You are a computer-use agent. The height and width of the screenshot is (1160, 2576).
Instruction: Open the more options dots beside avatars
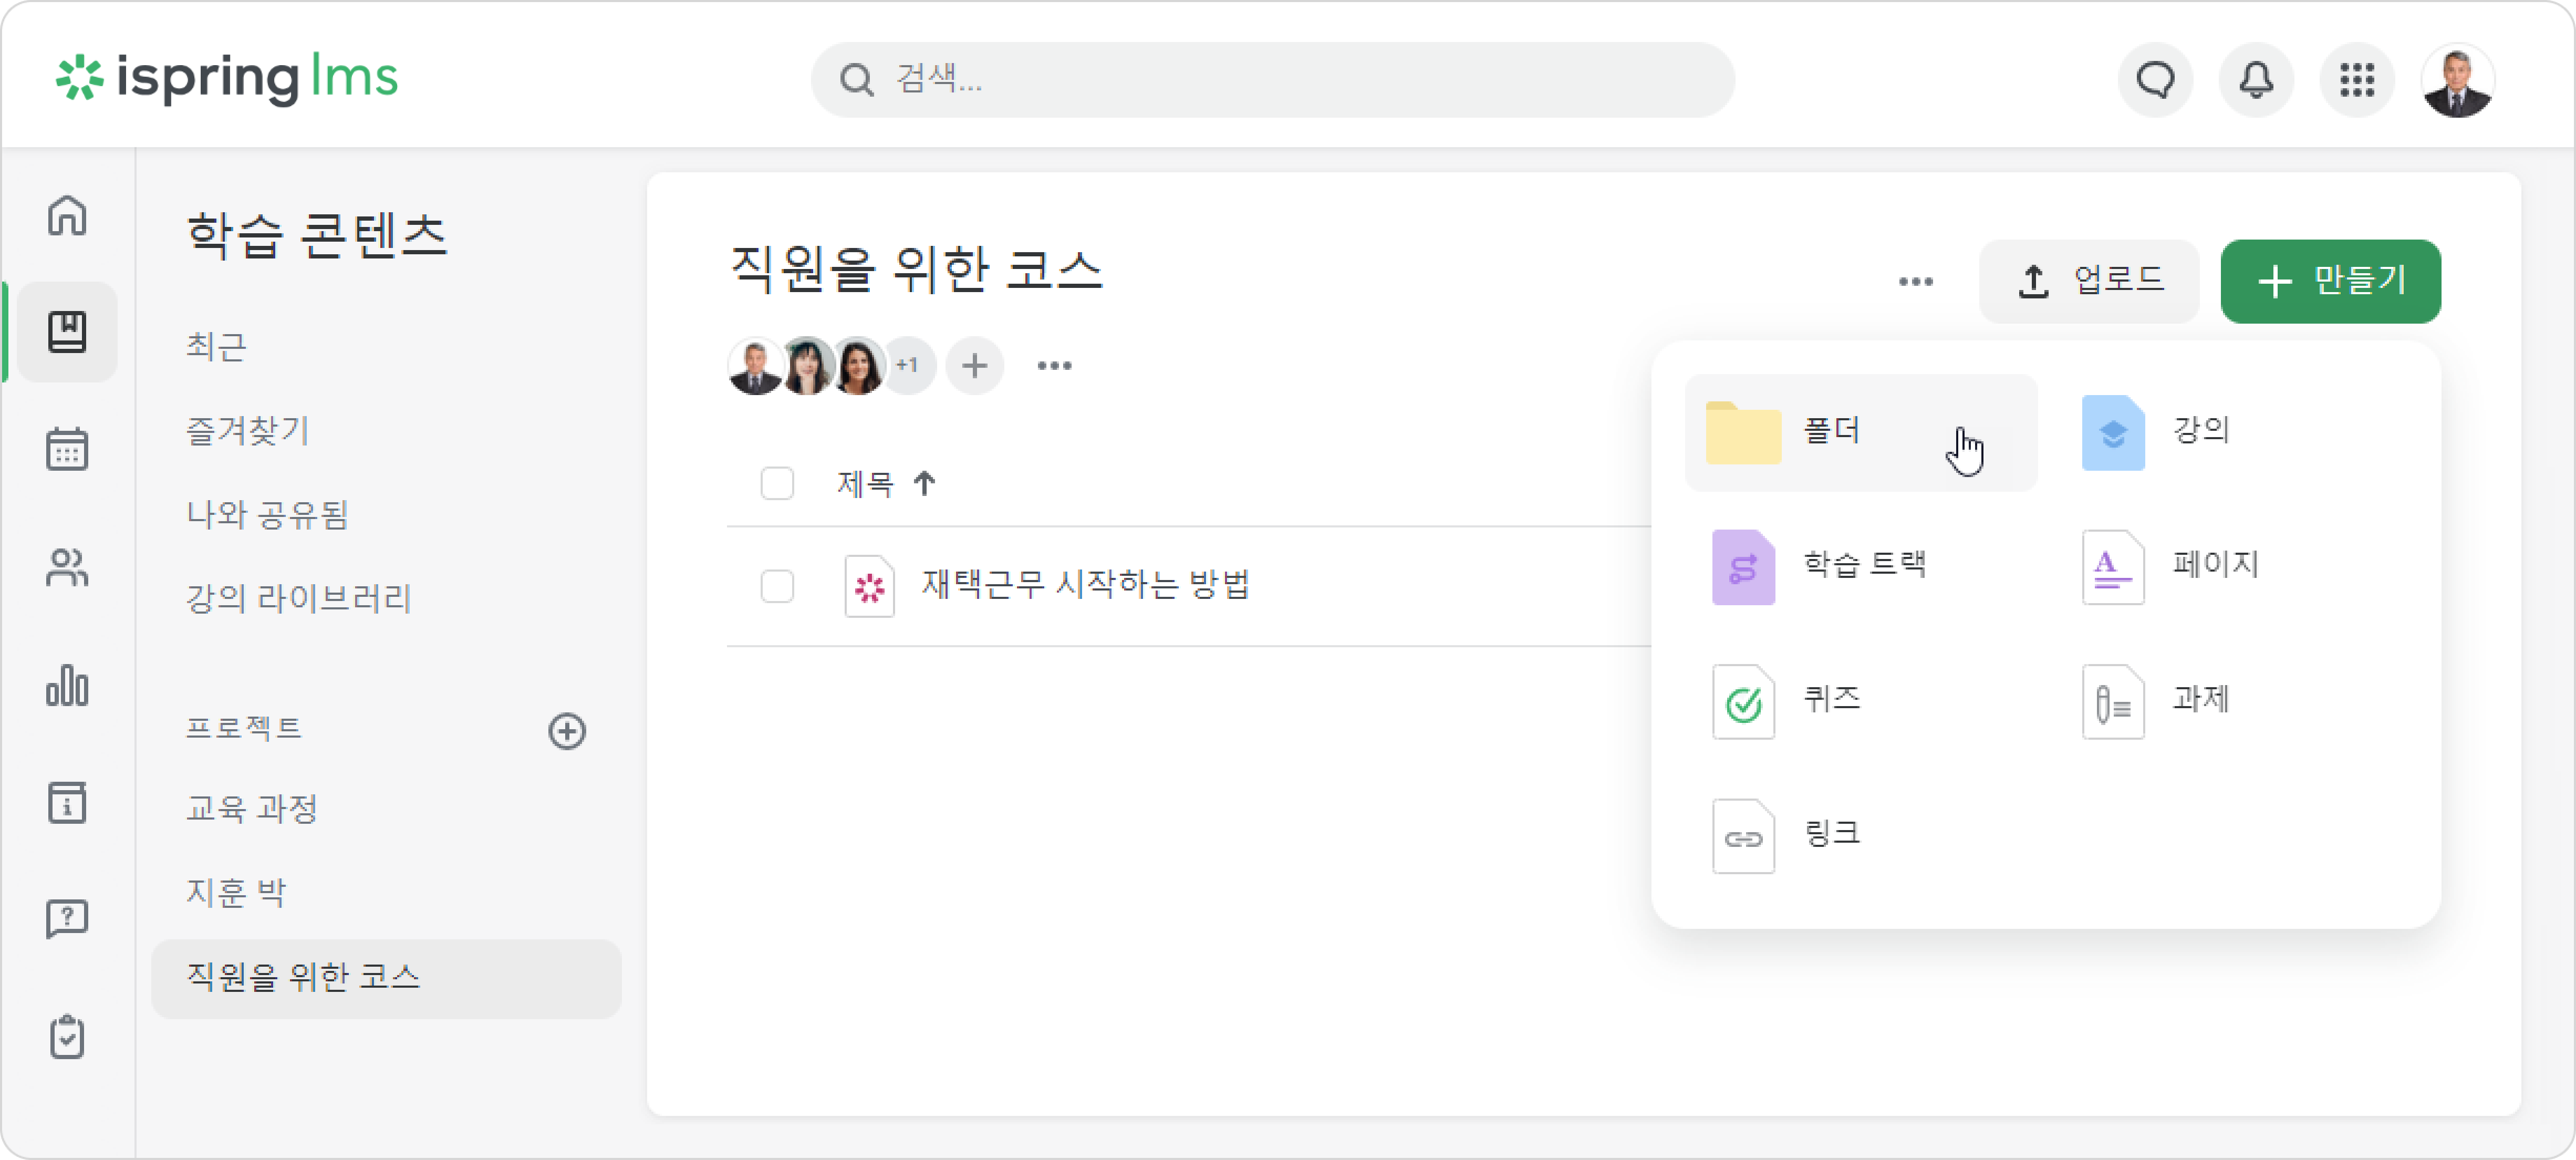coord(1054,366)
